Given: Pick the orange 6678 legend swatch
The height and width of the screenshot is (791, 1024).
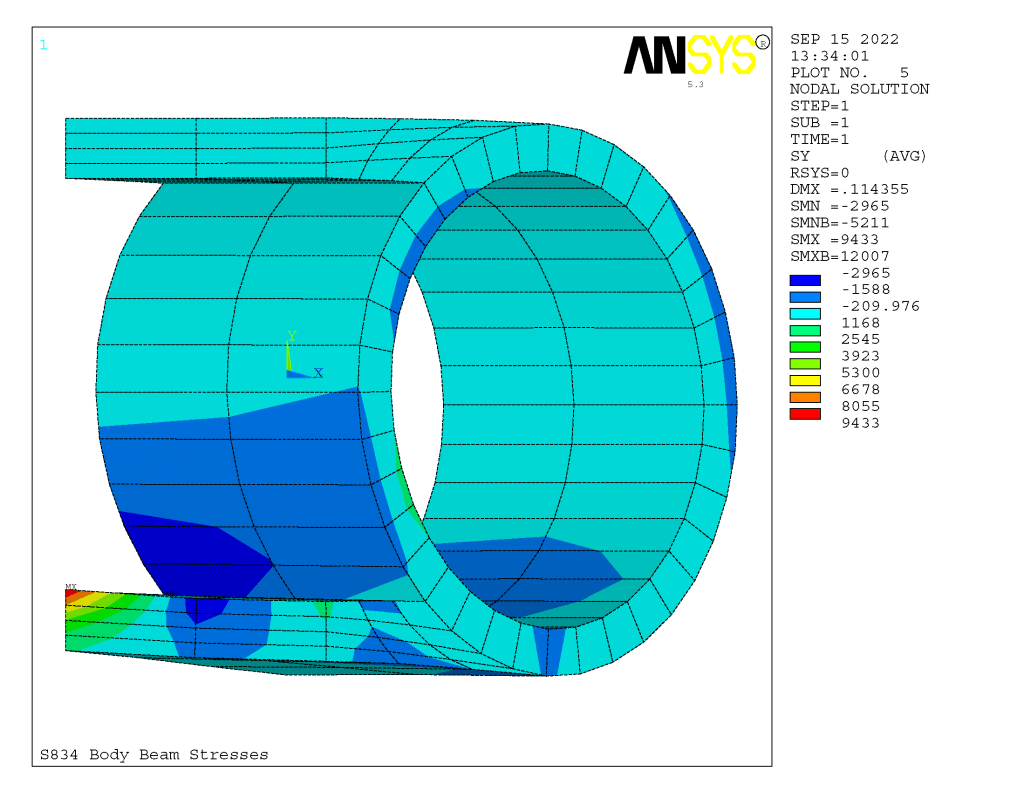Looking at the screenshot, I should [805, 397].
